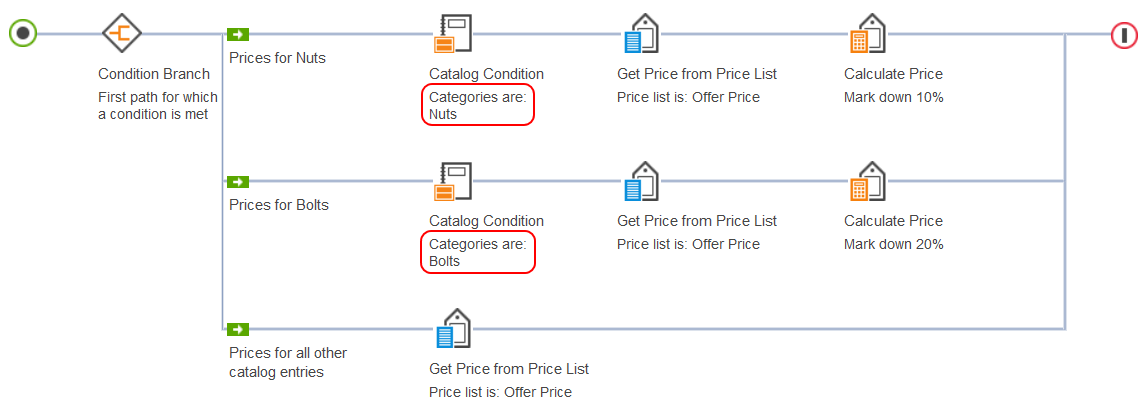Select the Bolts path green arrow
Viewport: 1148px width, 412px height.
click(237, 182)
